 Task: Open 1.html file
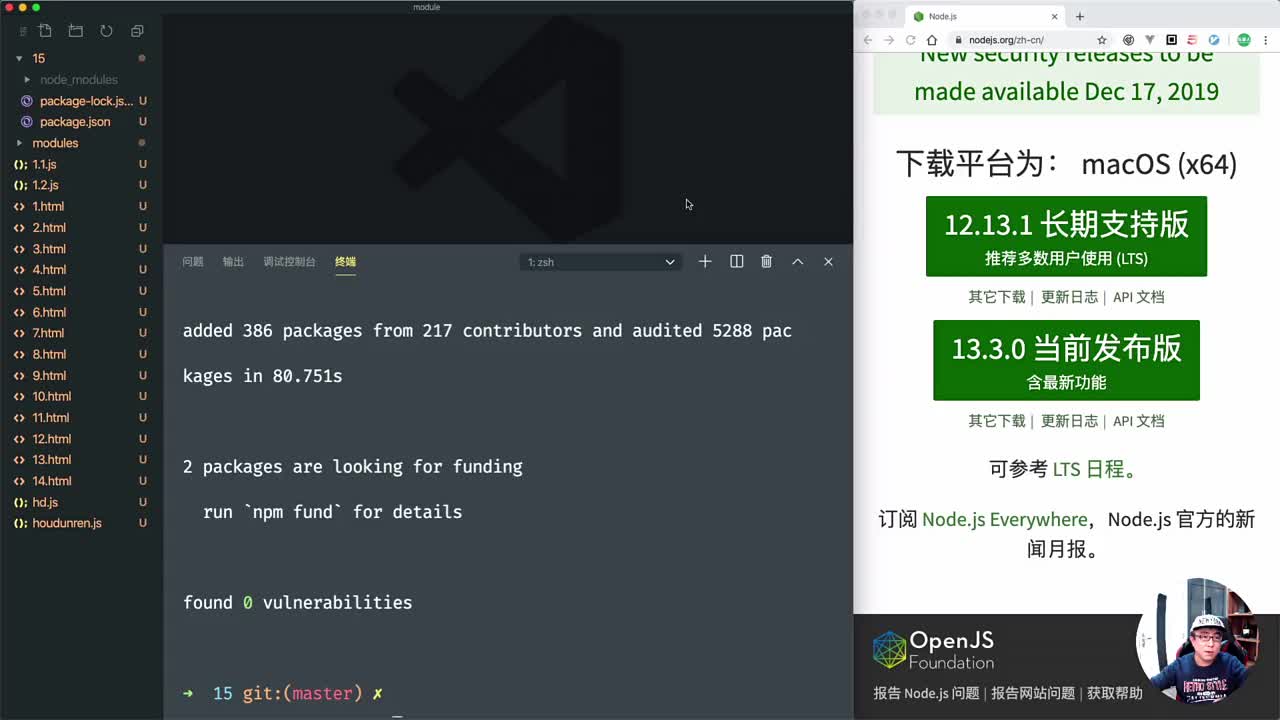pyautogui.click(x=82, y=206)
